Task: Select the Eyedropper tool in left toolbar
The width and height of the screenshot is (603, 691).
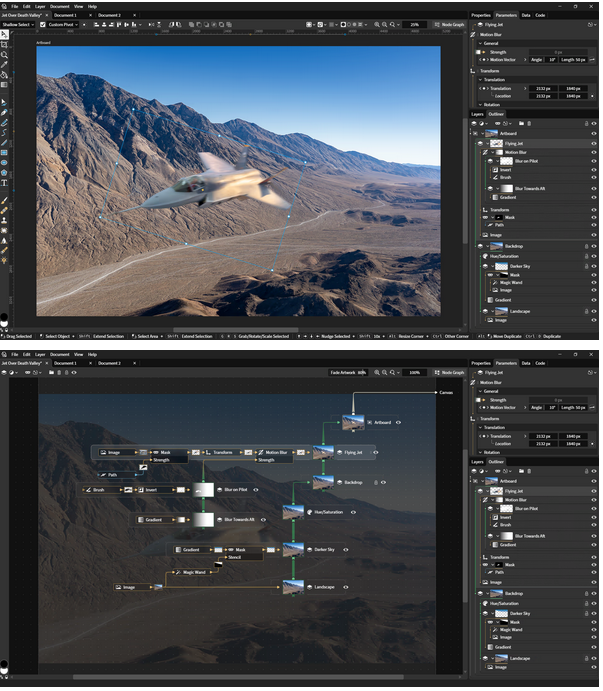Action: pyautogui.click(x=4, y=64)
